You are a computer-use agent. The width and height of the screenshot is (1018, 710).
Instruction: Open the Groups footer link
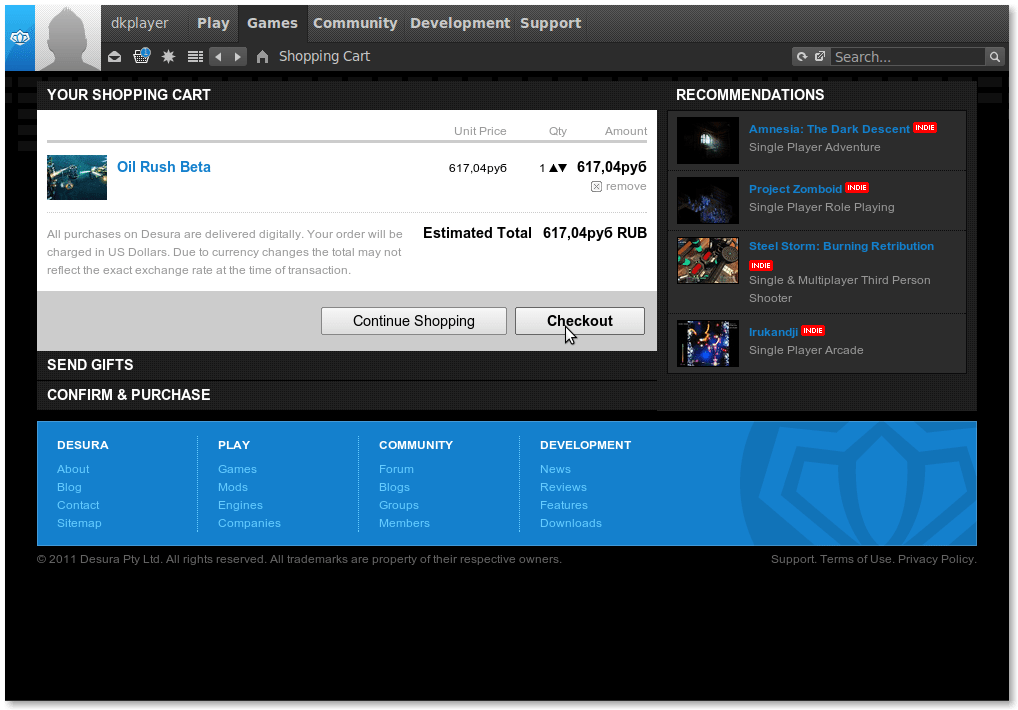coord(399,506)
